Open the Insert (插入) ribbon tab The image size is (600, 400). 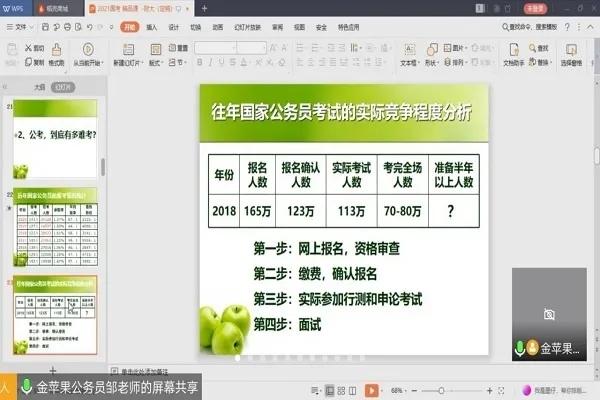[151, 27]
